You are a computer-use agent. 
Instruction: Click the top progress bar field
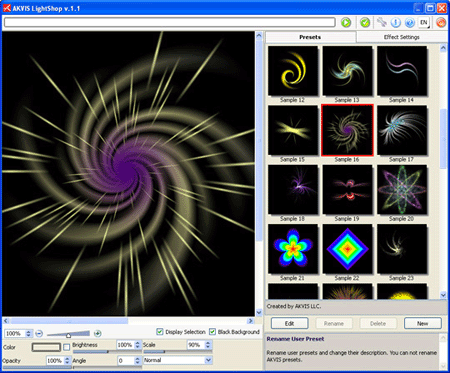(170, 22)
